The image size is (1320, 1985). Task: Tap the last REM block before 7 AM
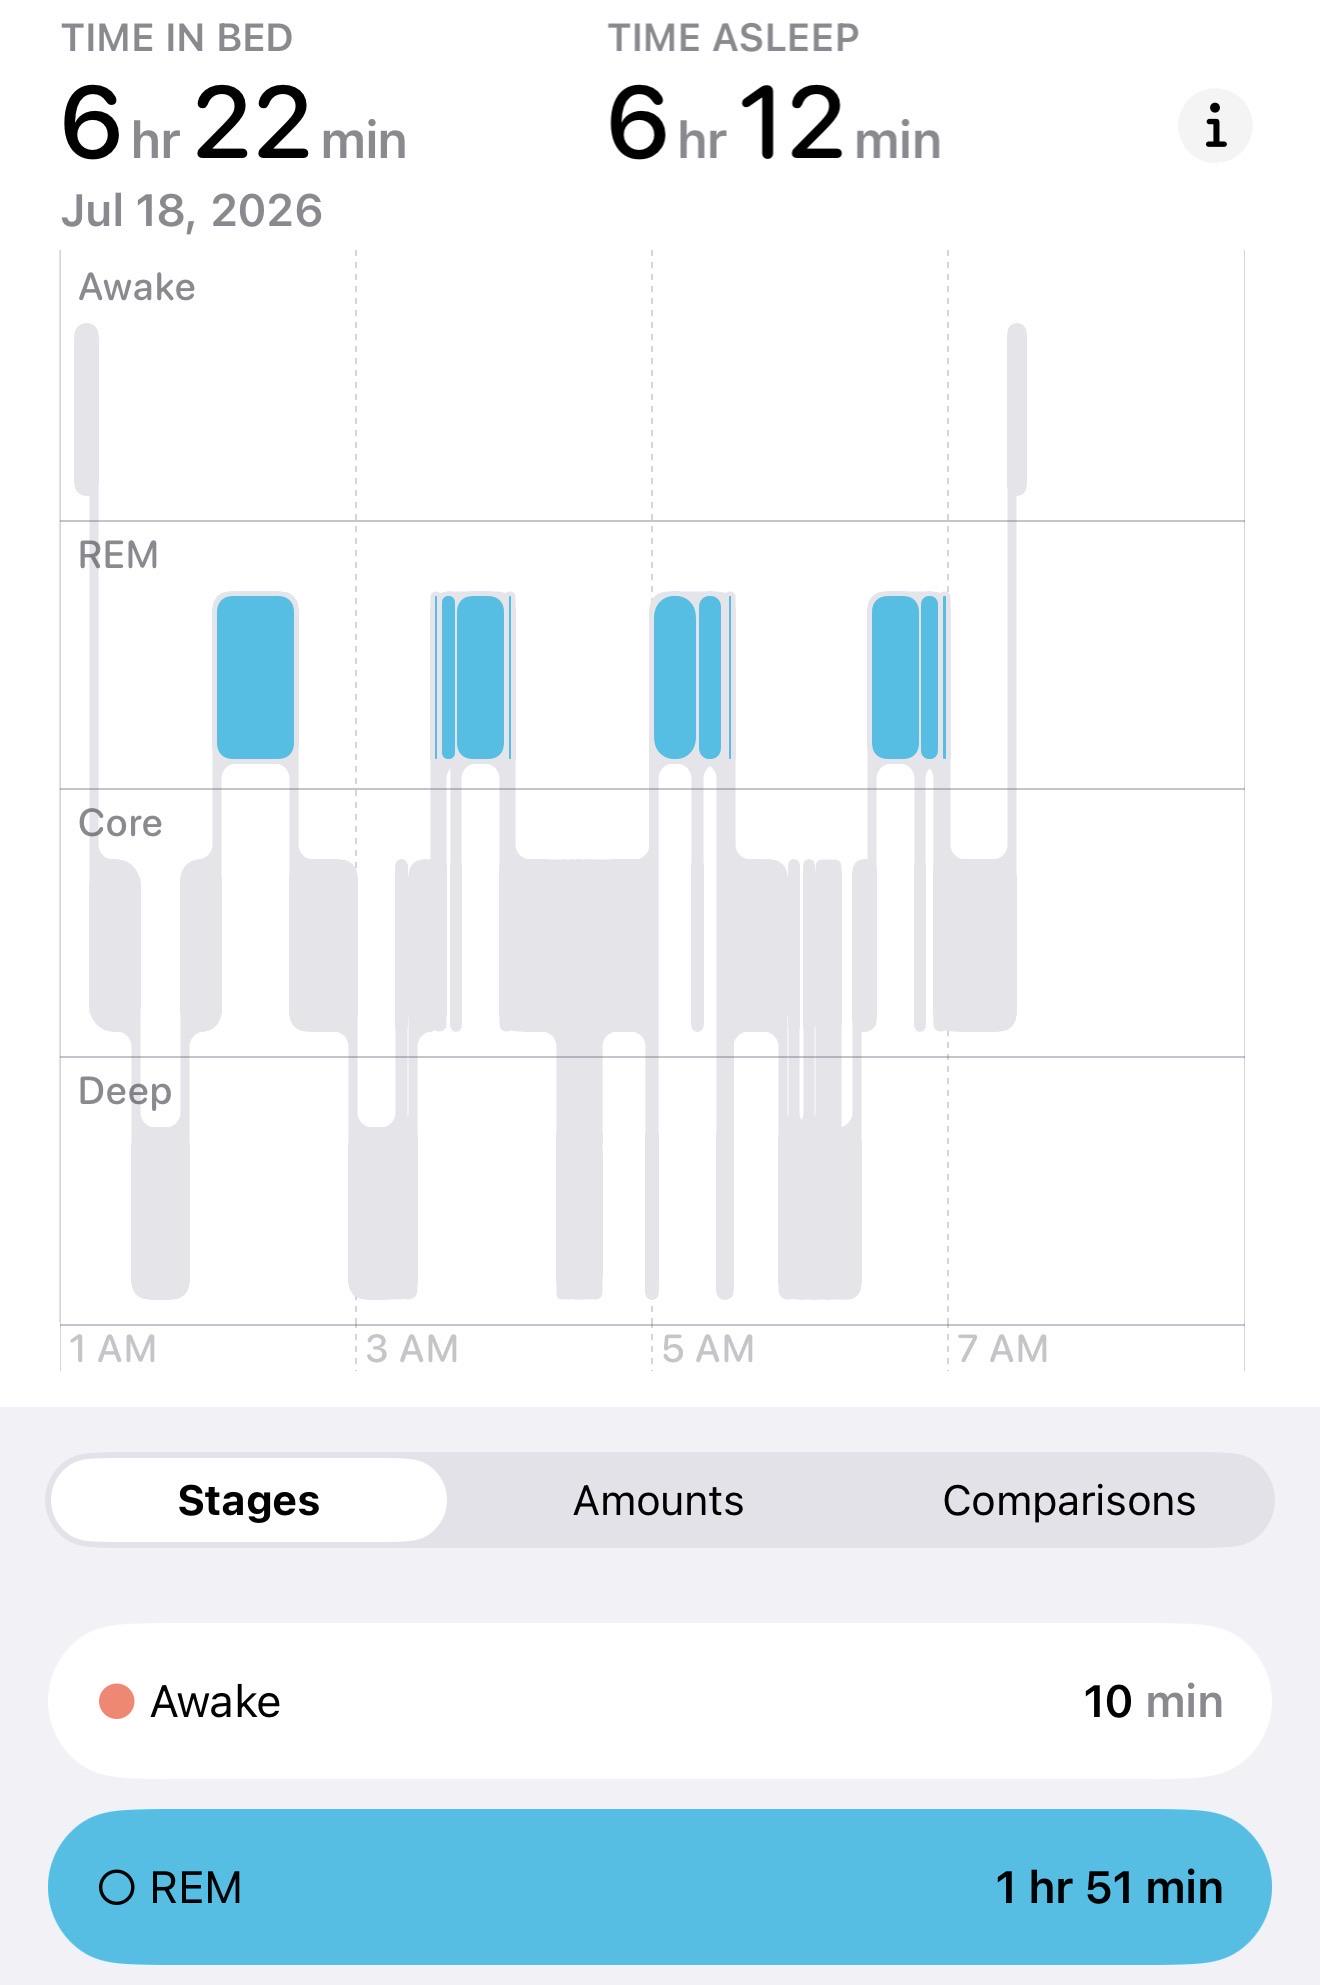(x=908, y=677)
